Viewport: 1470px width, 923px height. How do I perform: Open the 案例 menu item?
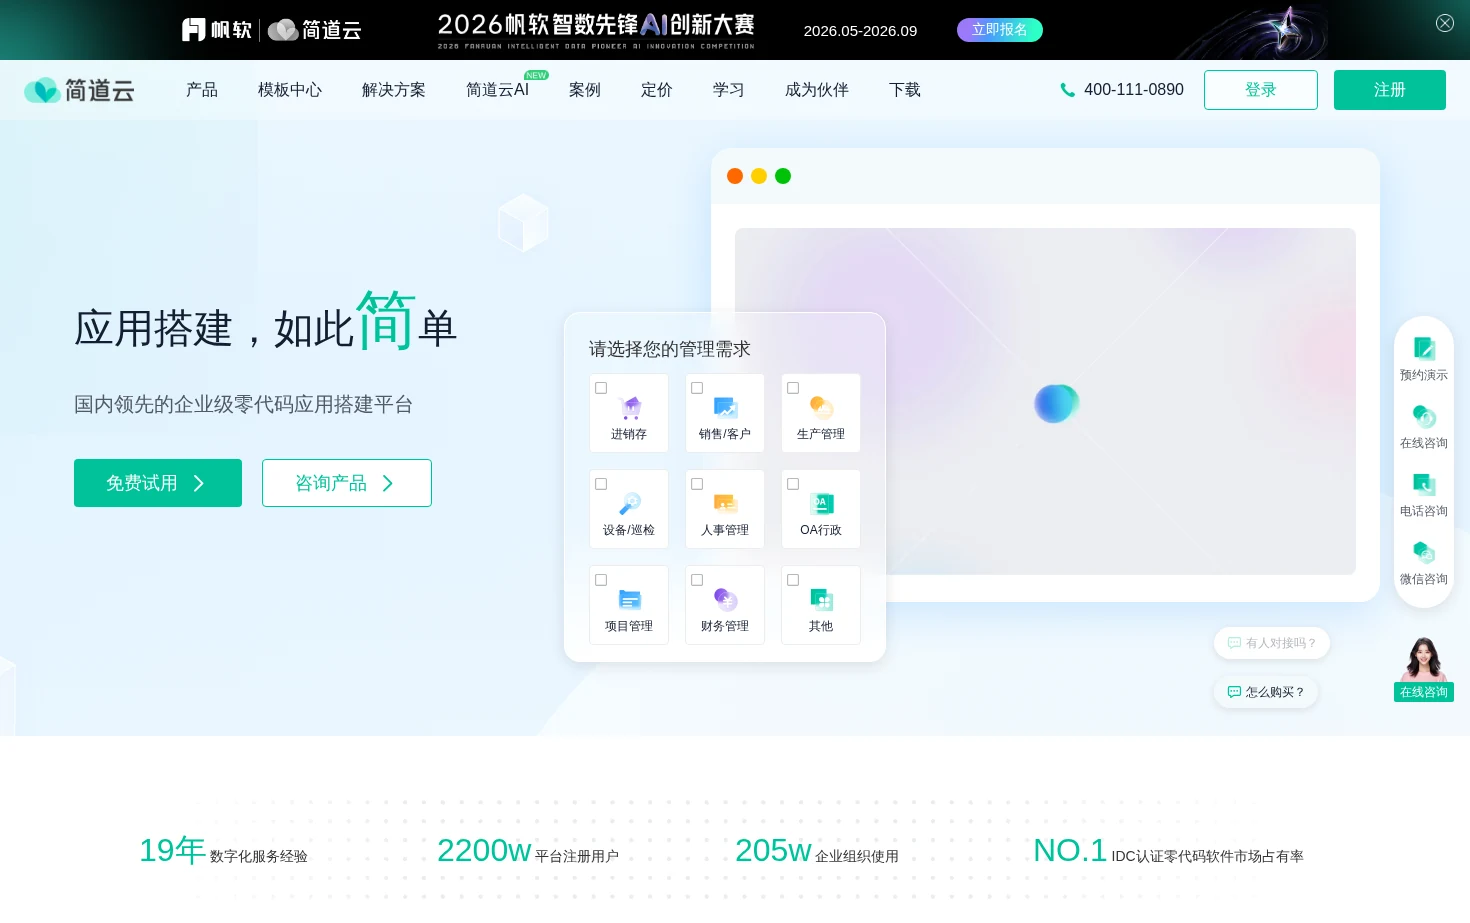pos(585,90)
